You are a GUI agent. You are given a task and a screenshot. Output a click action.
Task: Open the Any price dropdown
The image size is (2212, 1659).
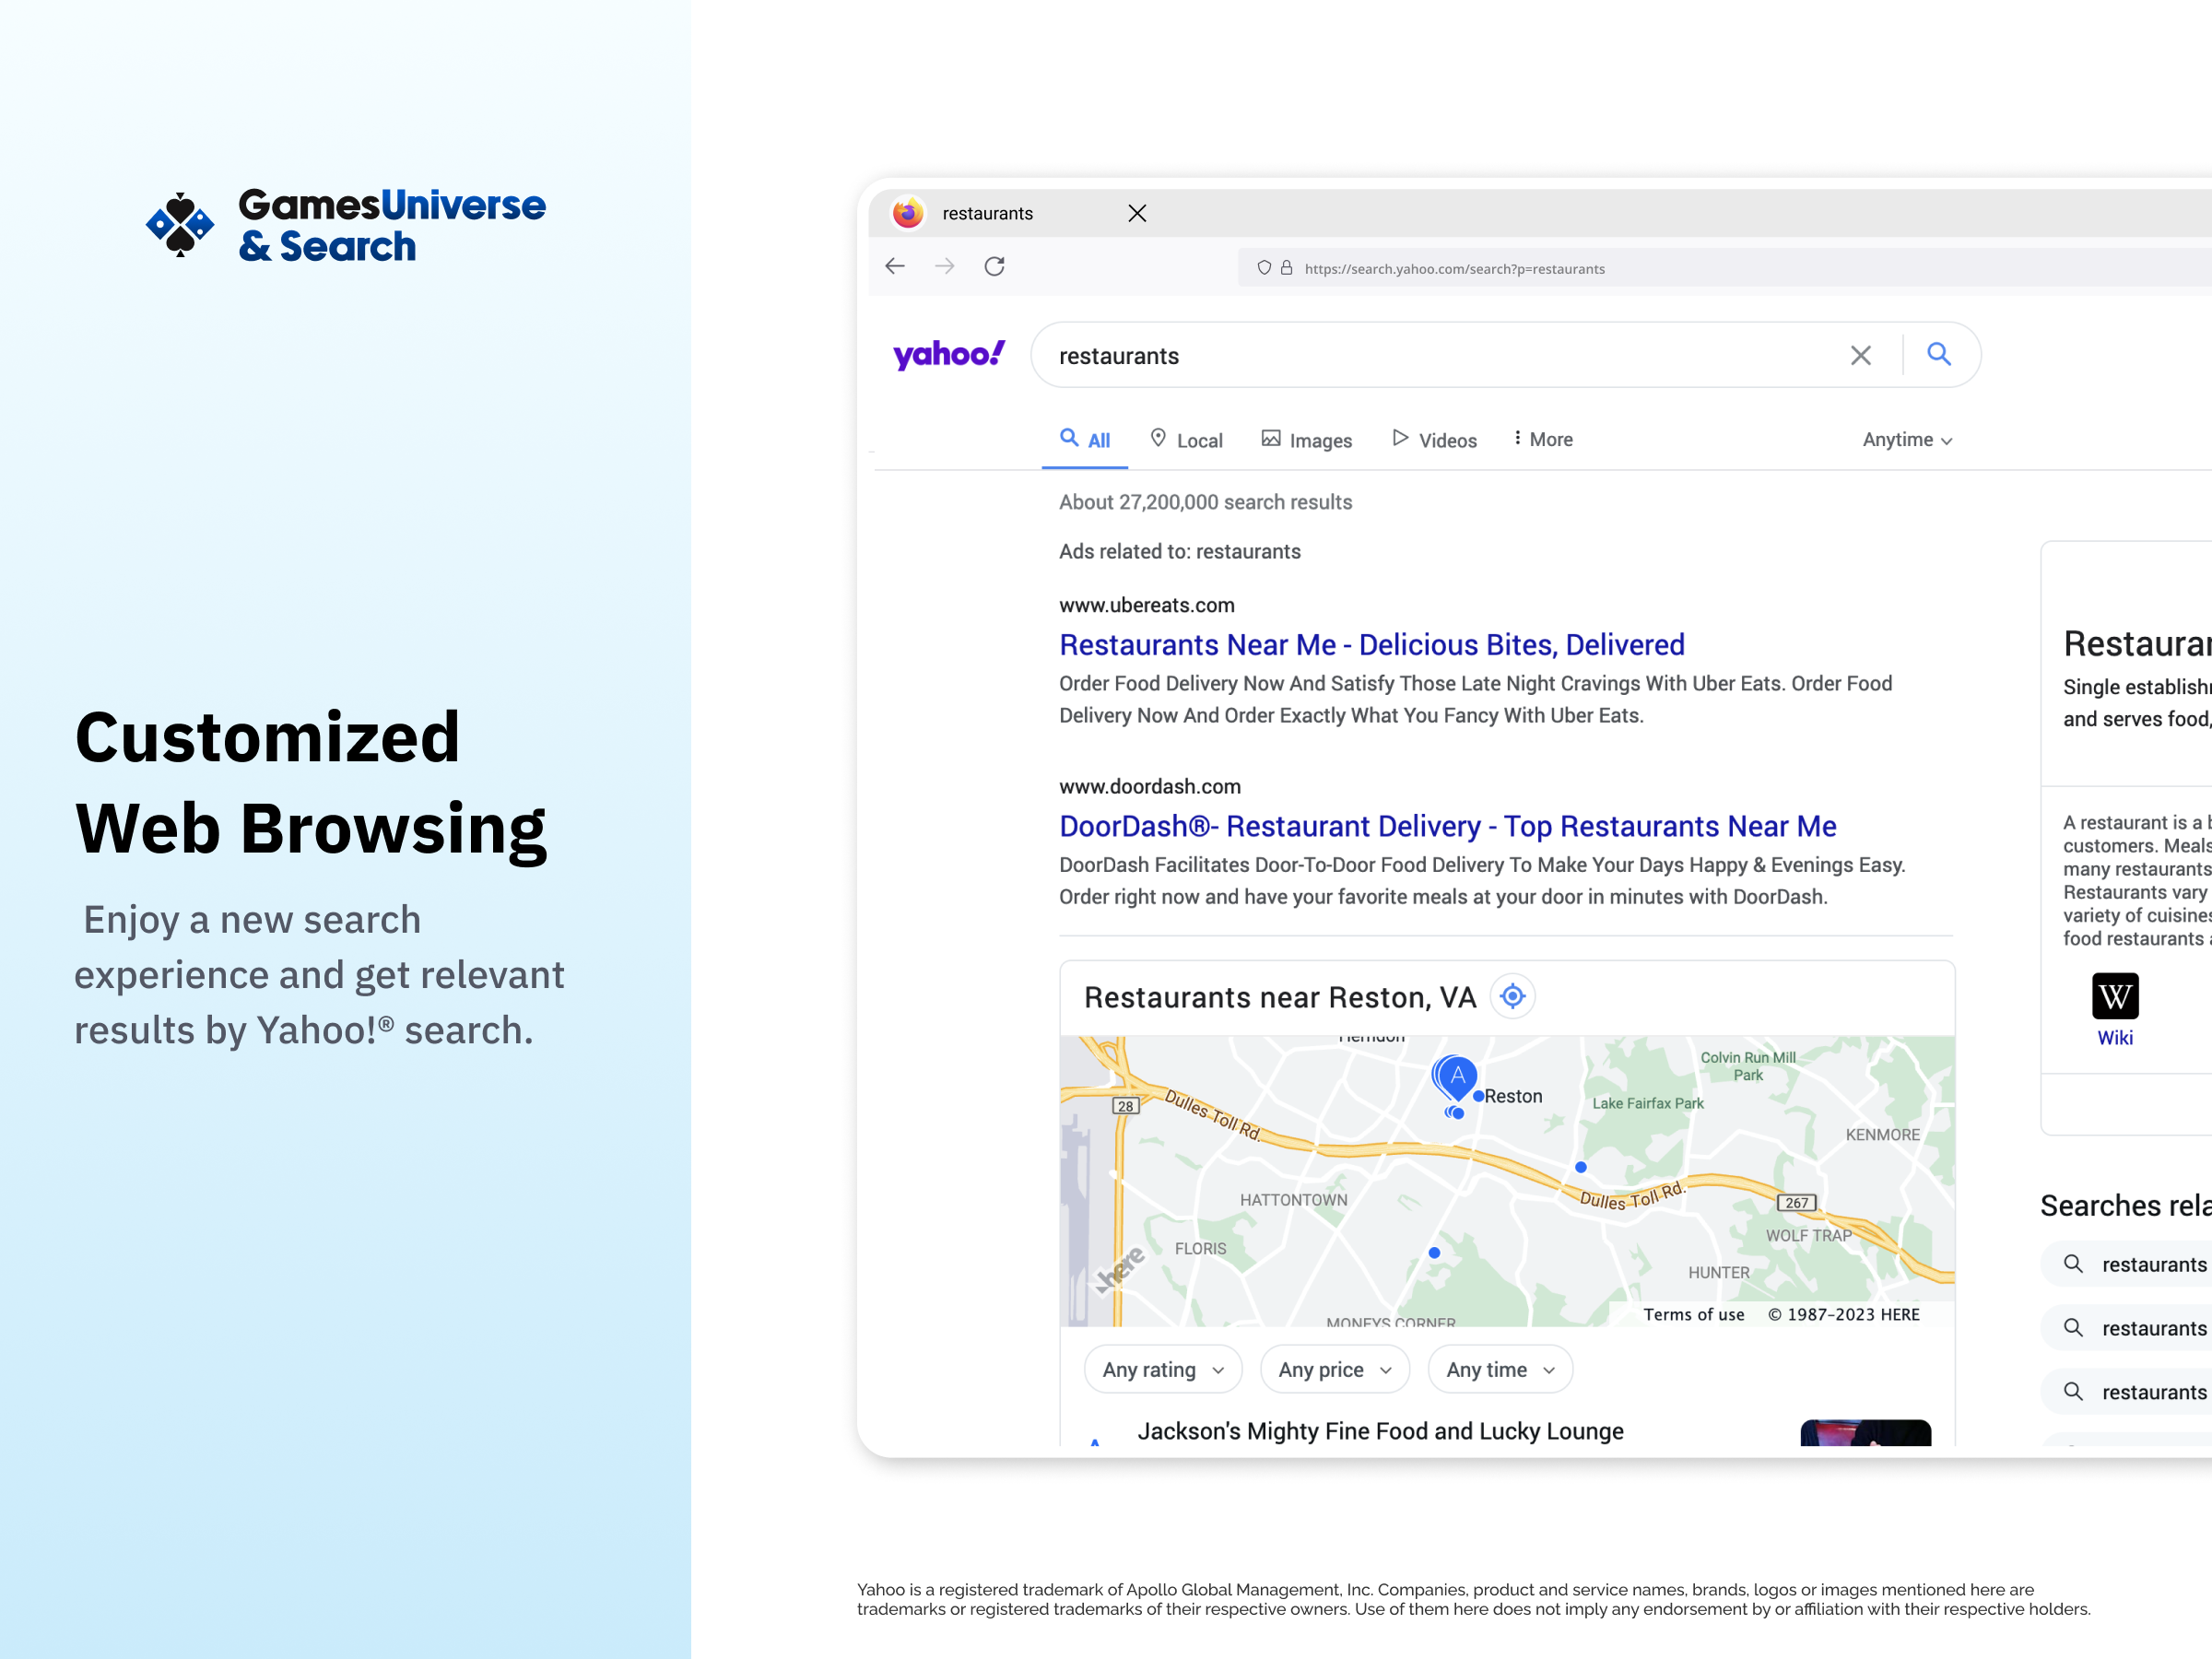1334,1370
